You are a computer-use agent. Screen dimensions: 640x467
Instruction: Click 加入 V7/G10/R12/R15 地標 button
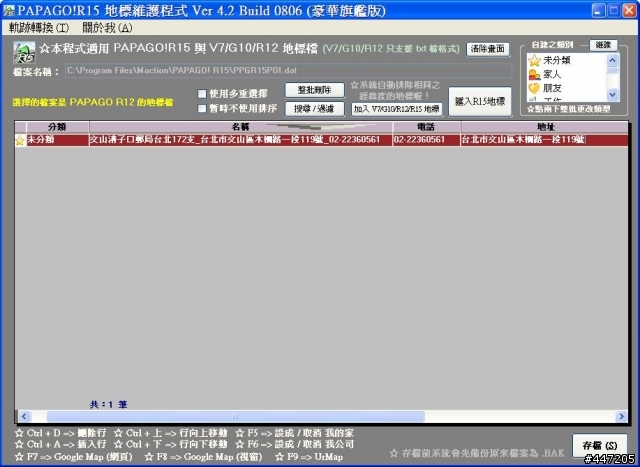click(397, 109)
